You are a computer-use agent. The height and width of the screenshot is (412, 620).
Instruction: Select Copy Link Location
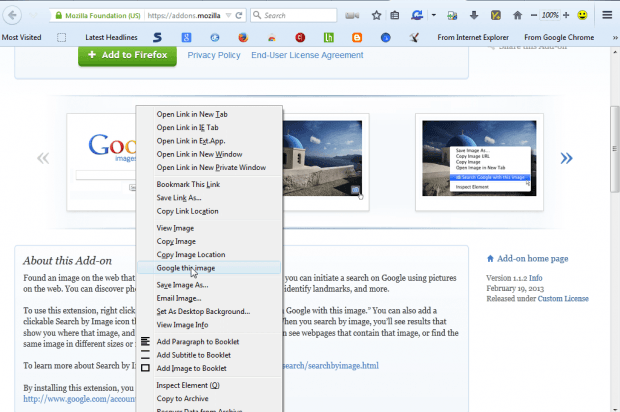pyautogui.click(x=209, y=211)
